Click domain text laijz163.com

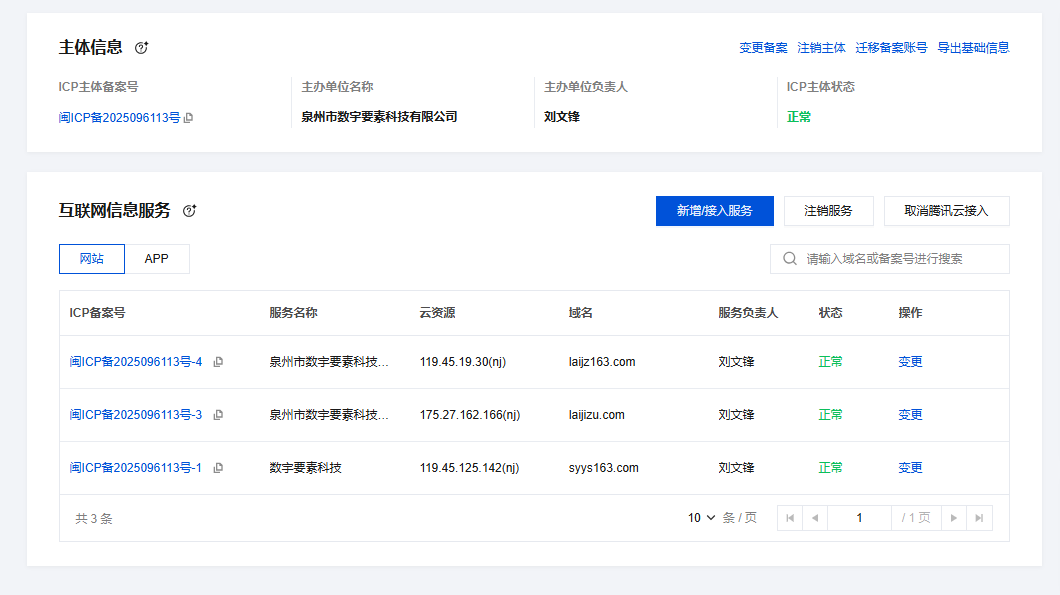(x=602, y=362)
